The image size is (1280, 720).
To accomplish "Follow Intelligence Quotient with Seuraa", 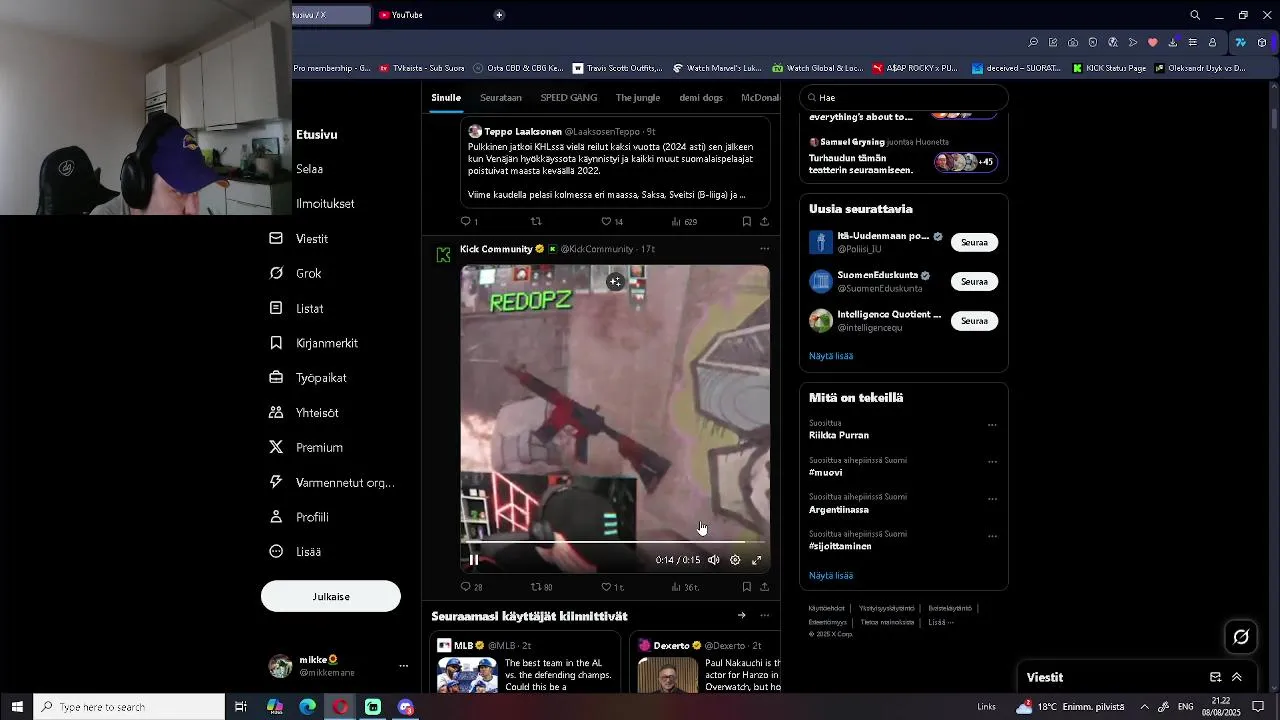I will (x=974, y=321).
